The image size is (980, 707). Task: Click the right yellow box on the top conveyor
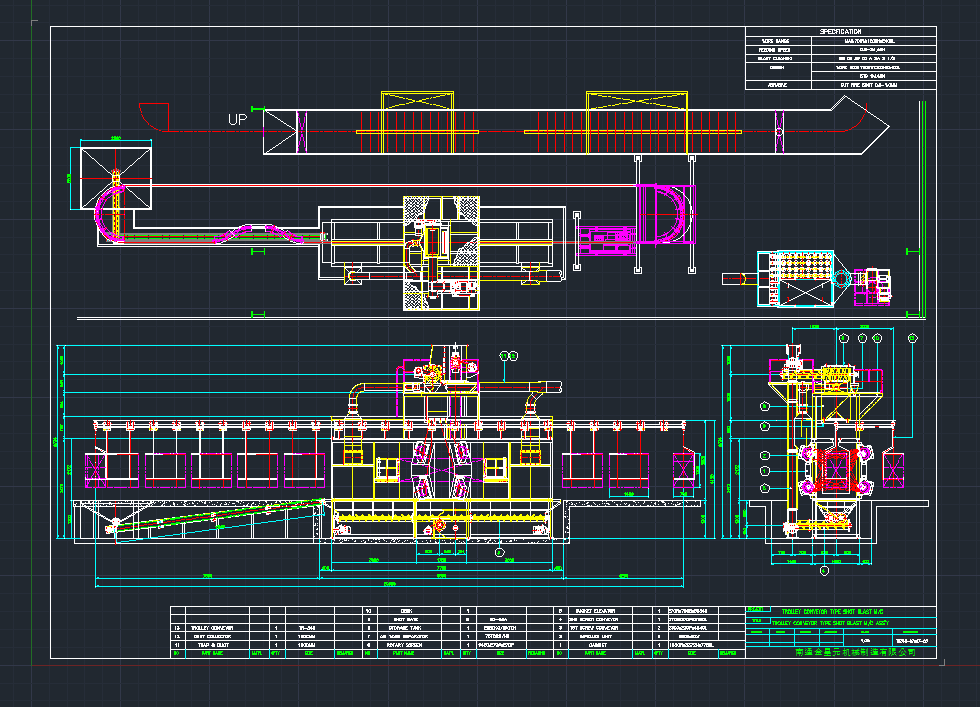point(637,123)
